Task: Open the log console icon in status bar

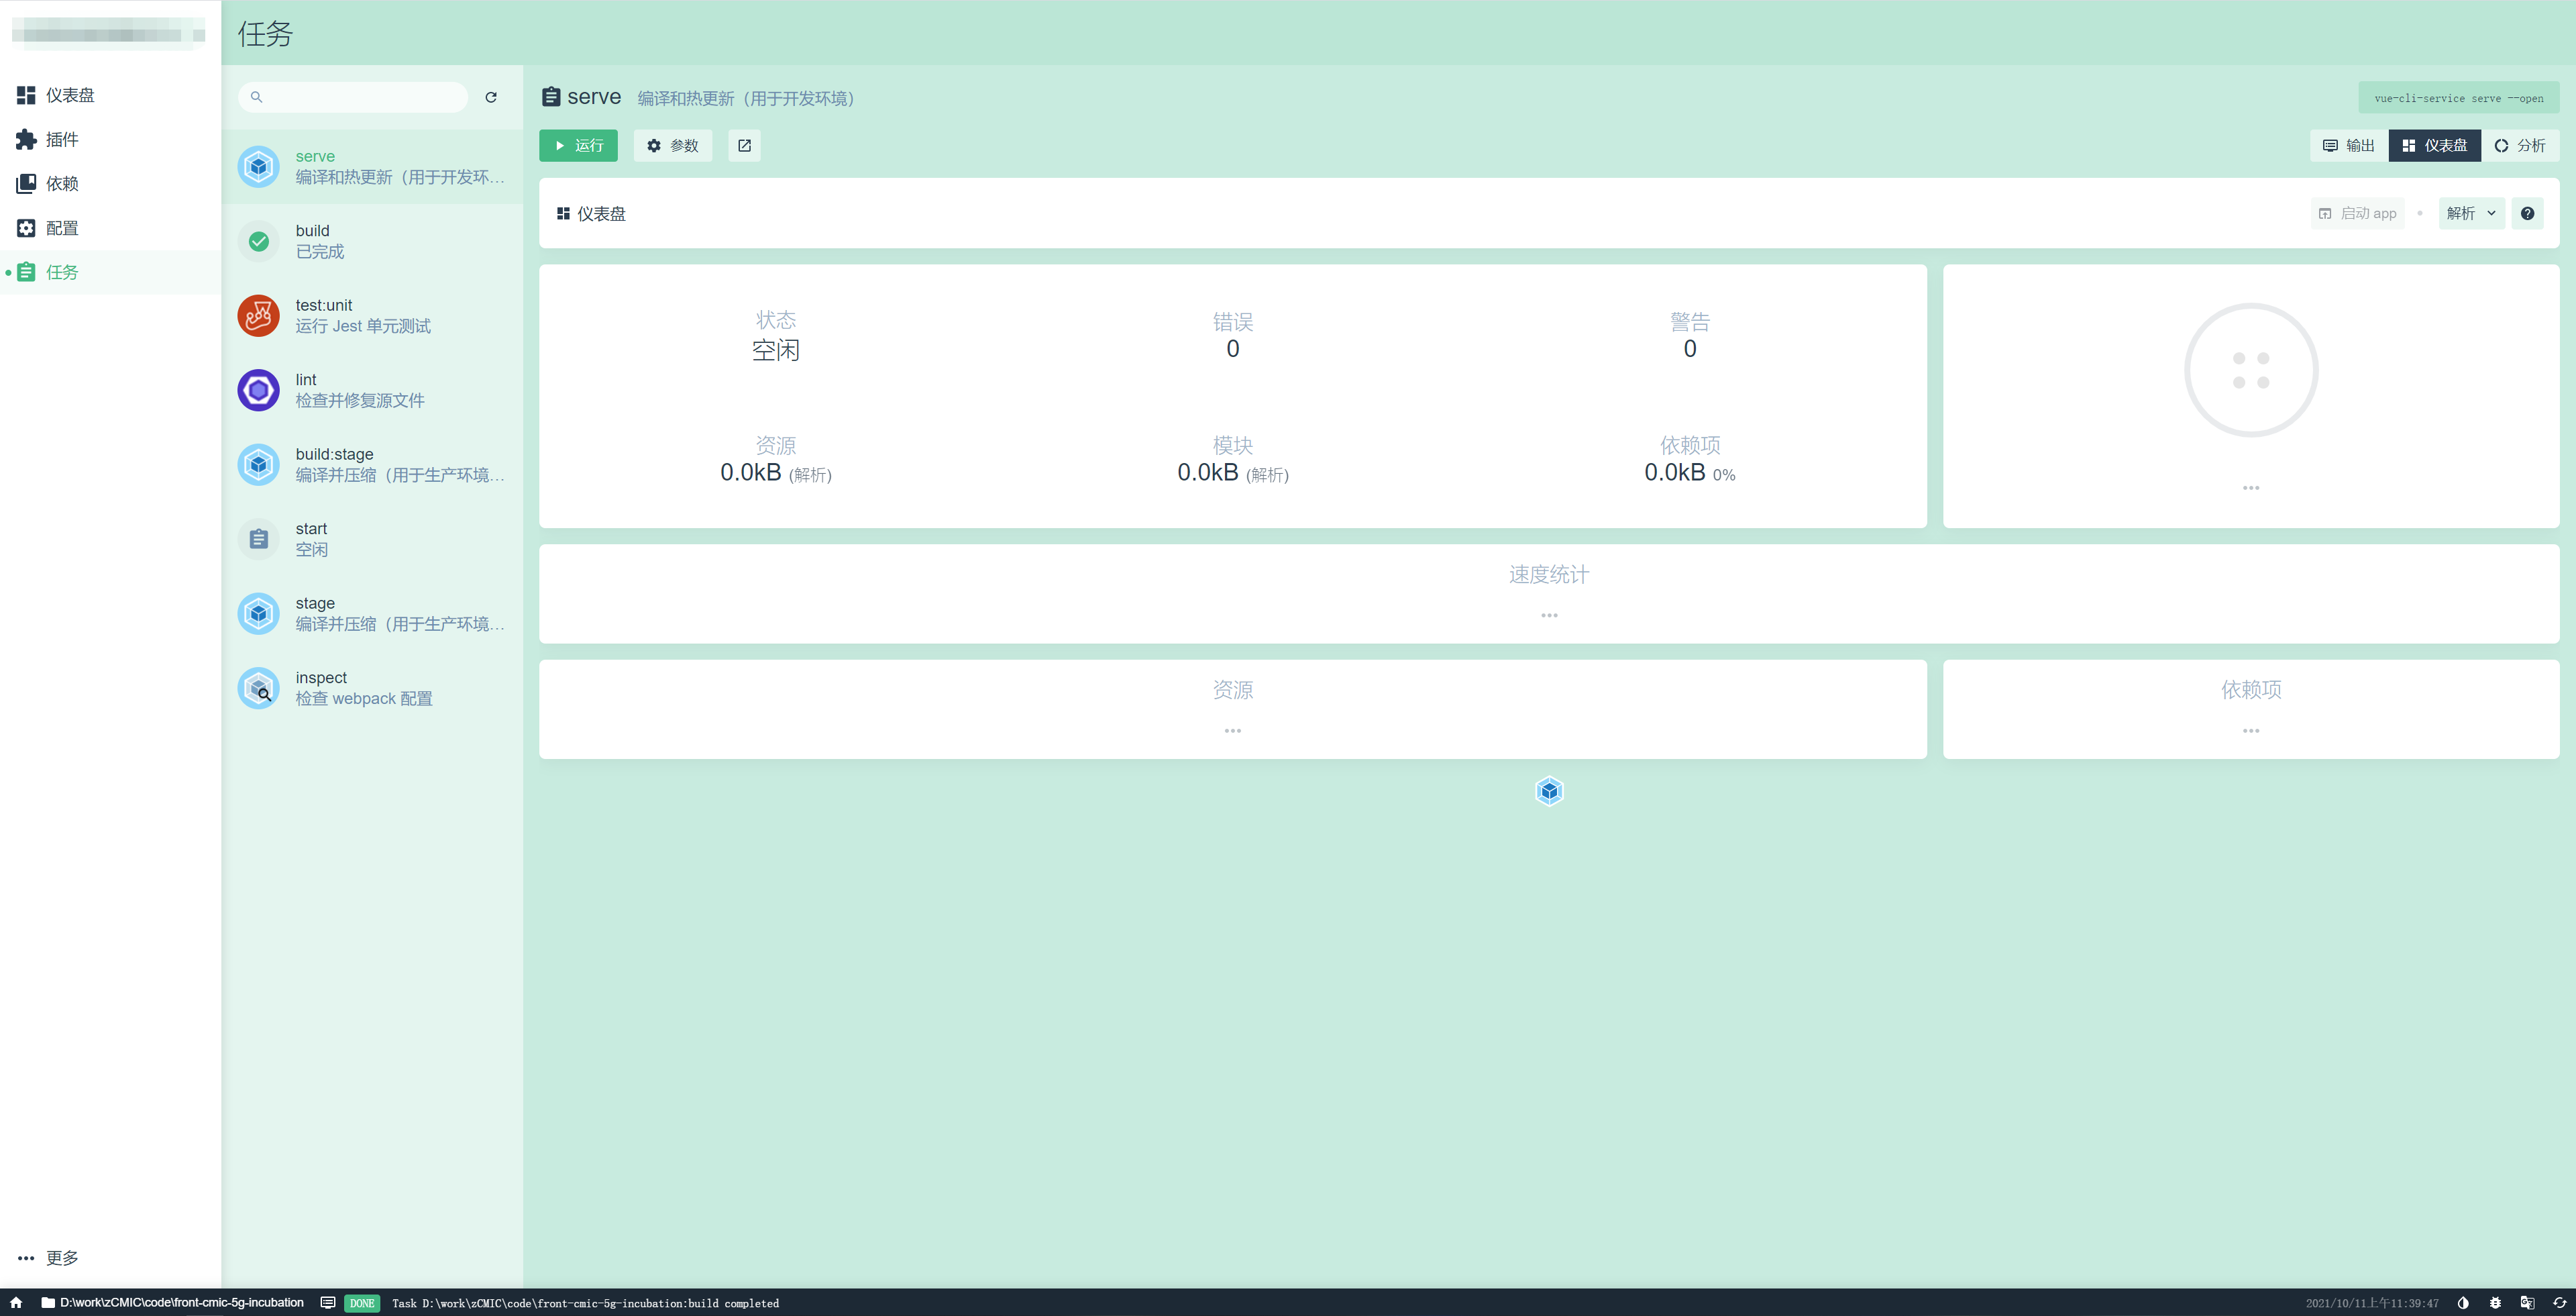Action: pos(328,1302)
